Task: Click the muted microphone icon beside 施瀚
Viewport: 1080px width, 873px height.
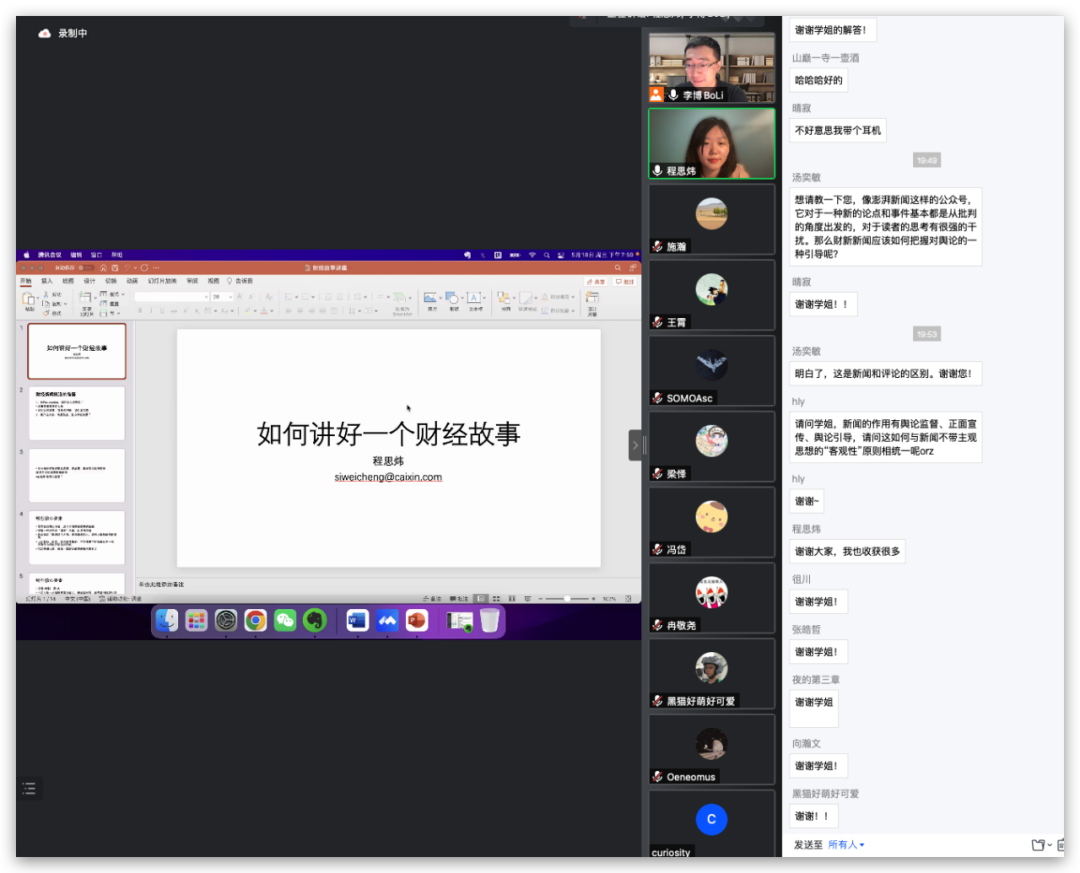Action: click(x=657, y=246)
